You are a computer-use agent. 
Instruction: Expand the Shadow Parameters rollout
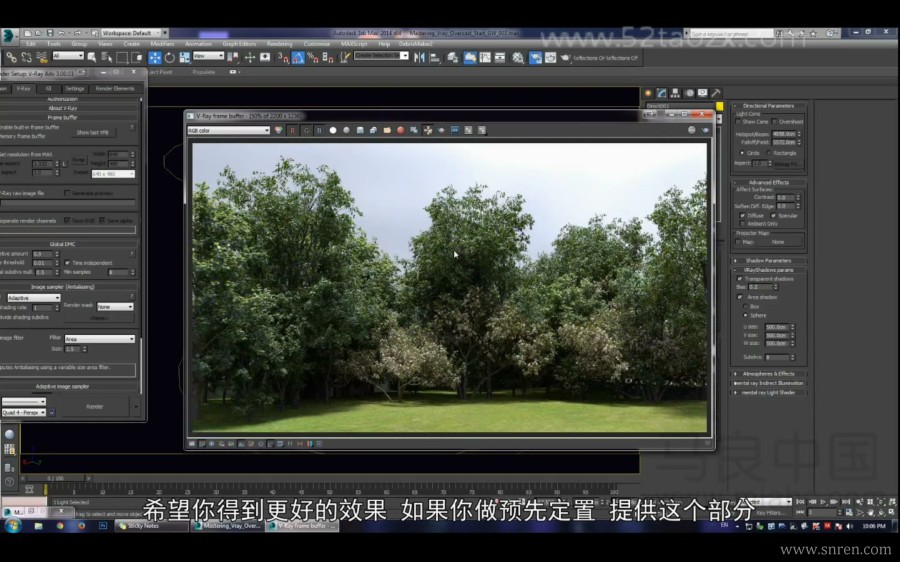click(768, 261)
